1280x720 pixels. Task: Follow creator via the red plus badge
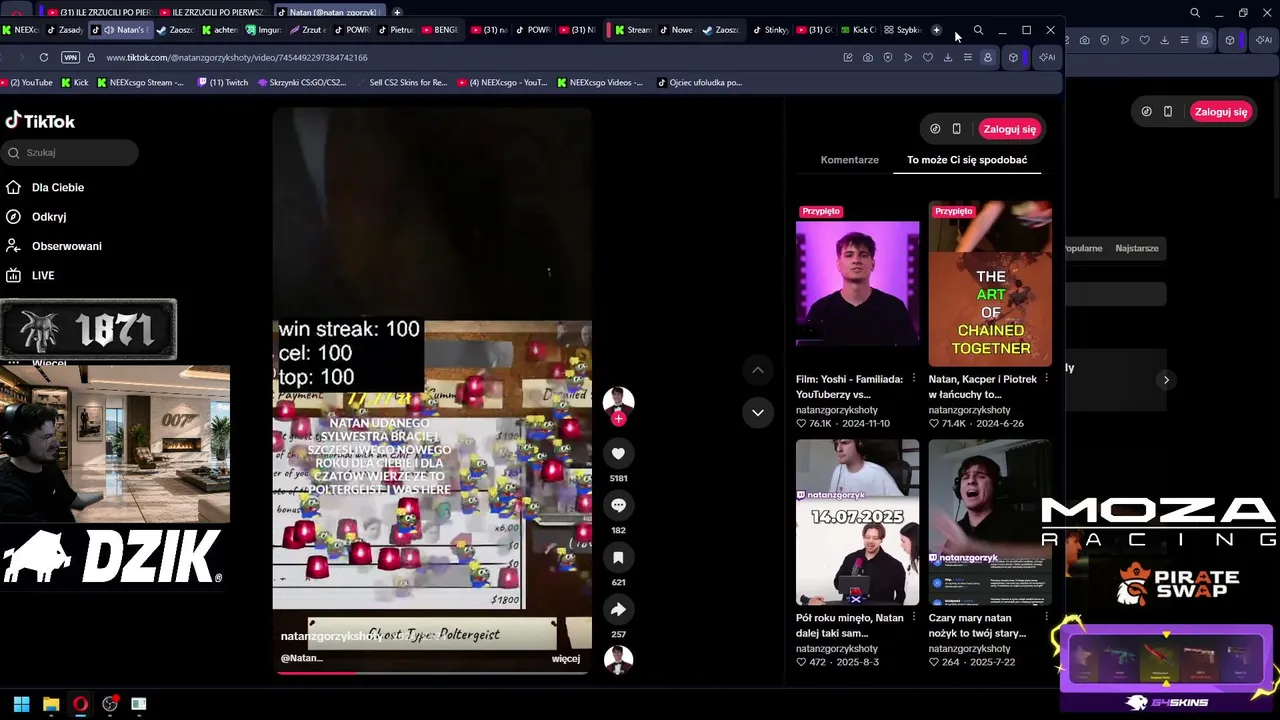click(x=618, y=419)
